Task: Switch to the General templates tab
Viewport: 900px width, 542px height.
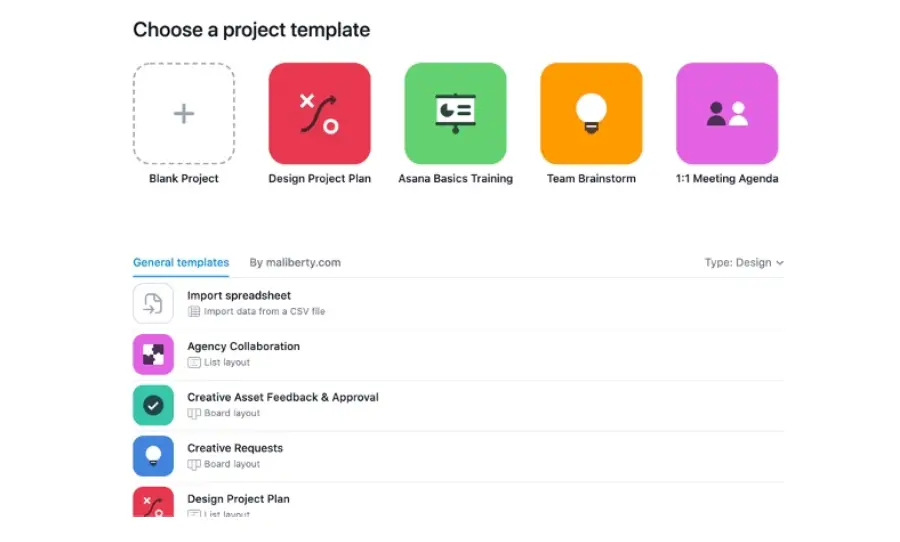Action: [x=181, y=263]
